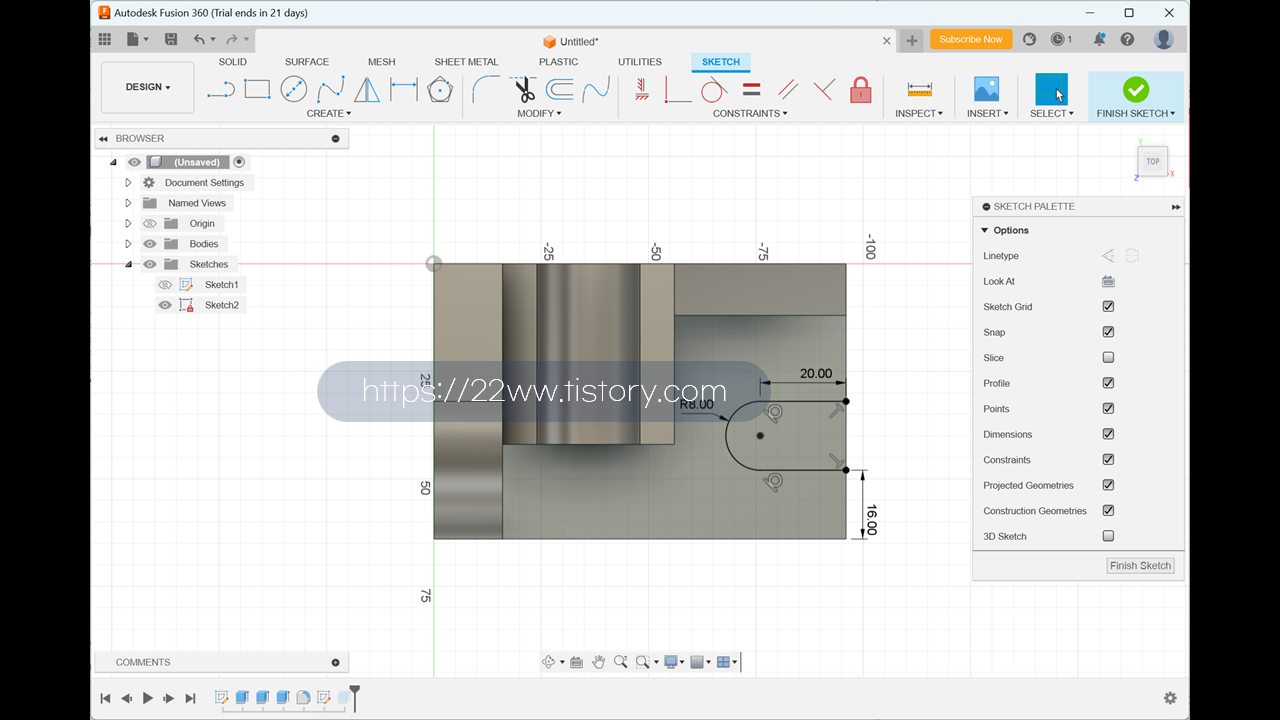Select the Offset modify tool
1280x720 pixels.
(x=560, y=89)
